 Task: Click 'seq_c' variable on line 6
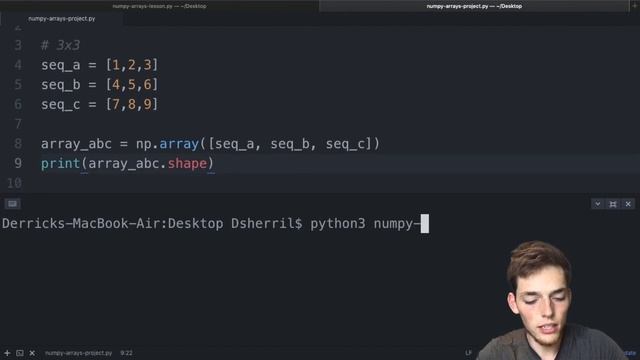[60, 104]
